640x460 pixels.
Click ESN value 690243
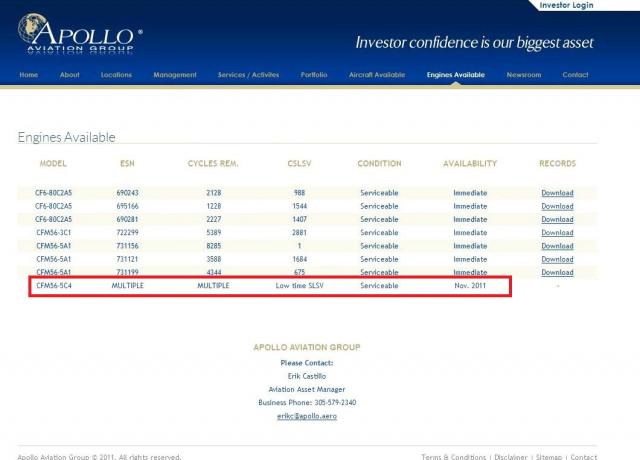127,193
